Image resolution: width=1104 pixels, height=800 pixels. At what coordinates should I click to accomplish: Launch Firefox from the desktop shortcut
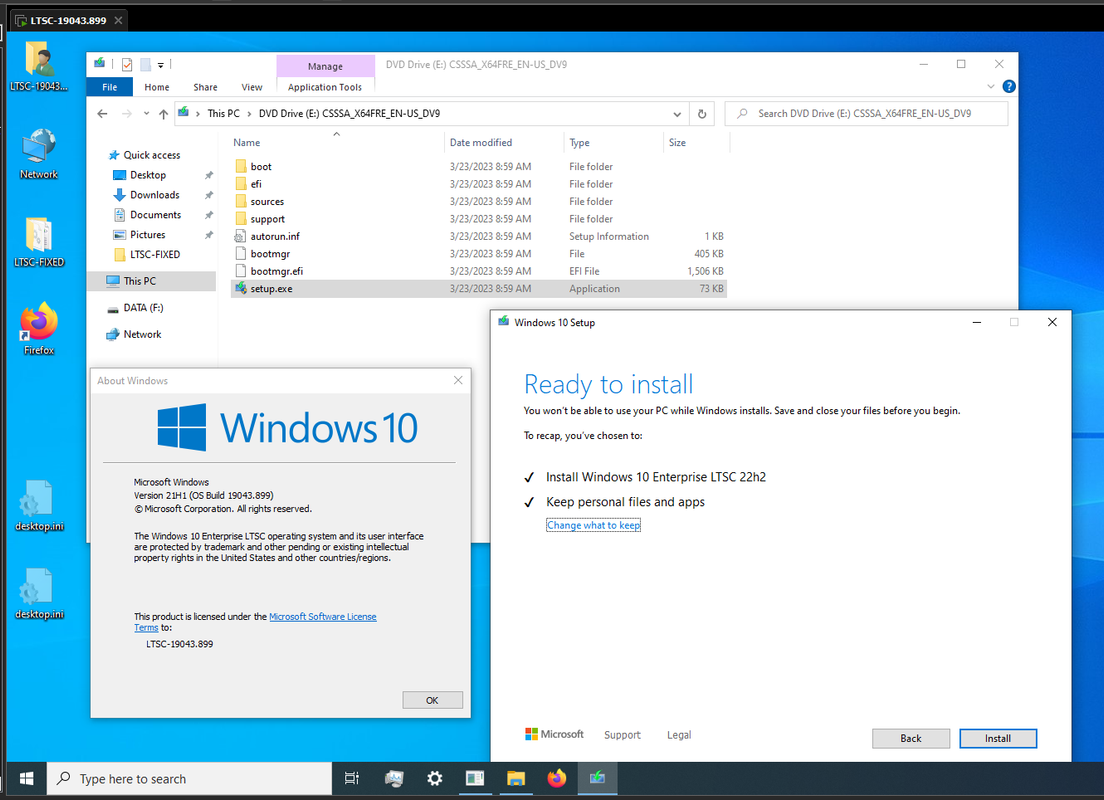click(x=39, y=329)
